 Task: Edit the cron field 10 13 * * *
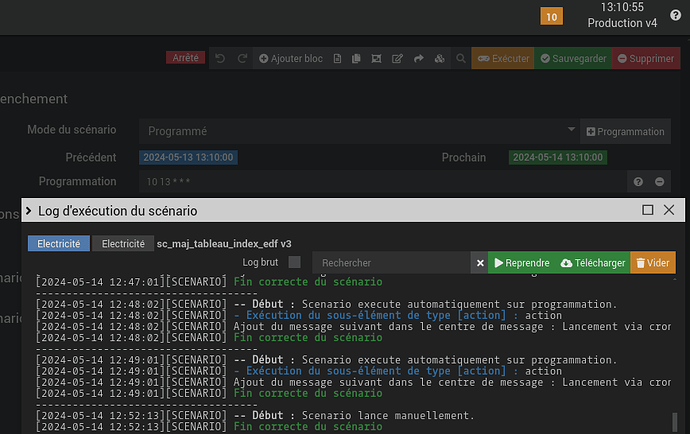click(383, 181)
